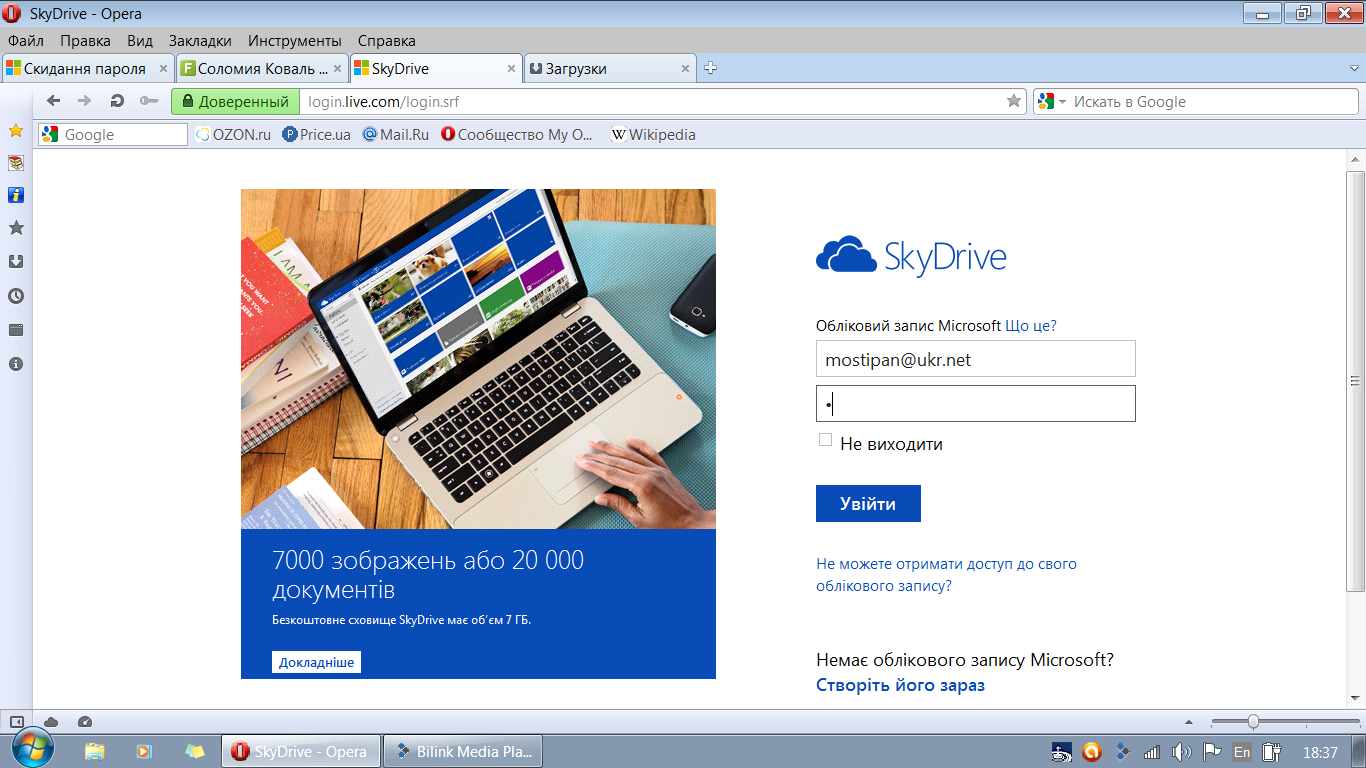Open the Закладки menu
Viewport: 1366px width, 768px height.
200,41
